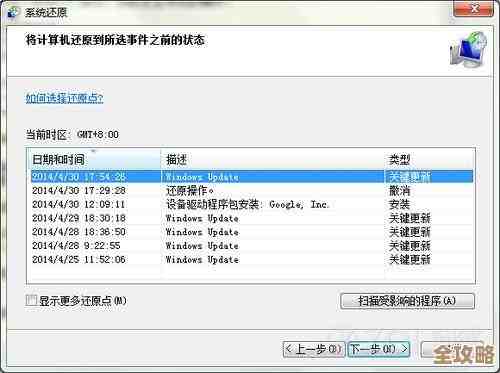Viewport: 500px width, 373px height.
Task: Sort by the 类型 column header
Action: pyautogui.click(x=429, y=159)
